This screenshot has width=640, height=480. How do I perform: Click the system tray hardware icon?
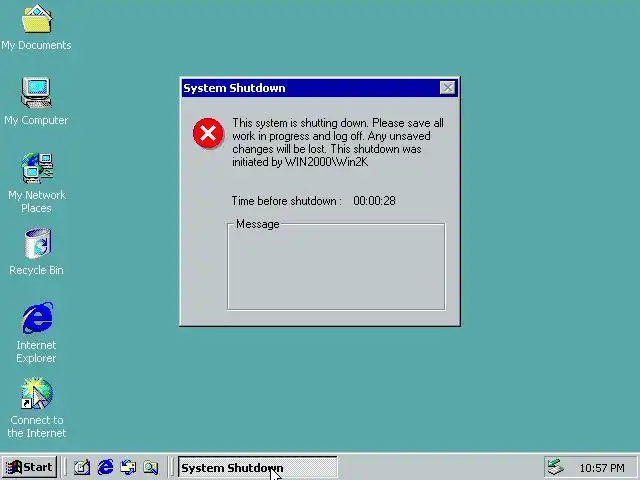click(556, 467)
